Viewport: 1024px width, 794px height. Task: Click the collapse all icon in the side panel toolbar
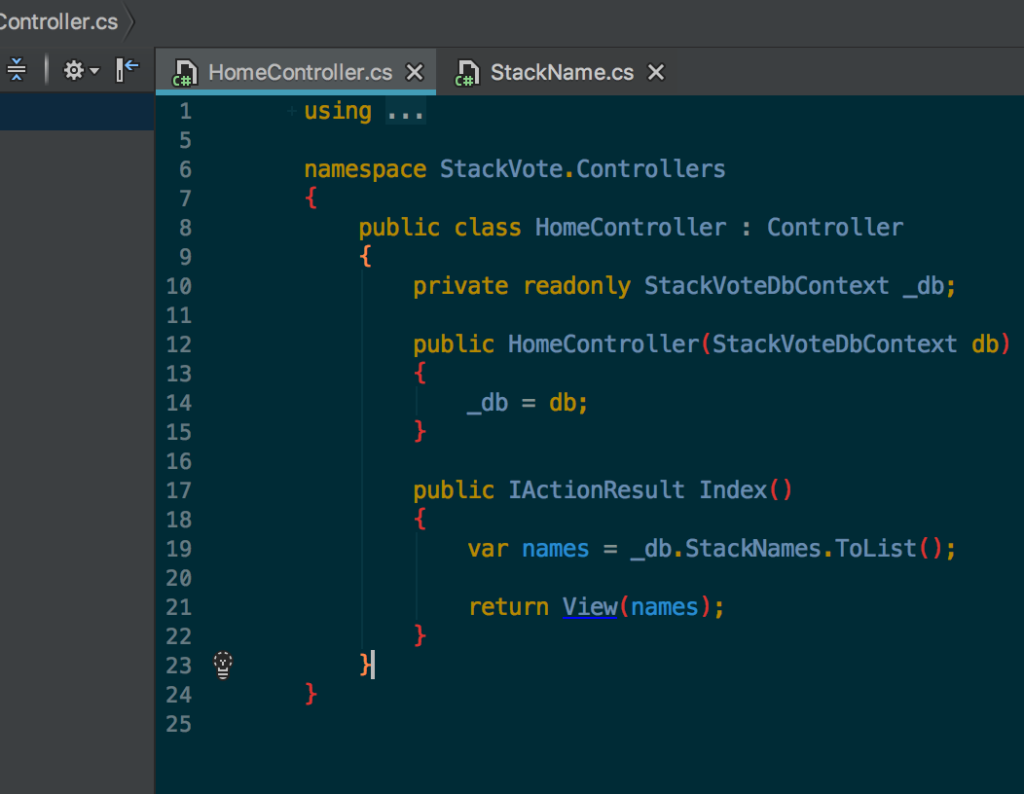pos(17,70)
